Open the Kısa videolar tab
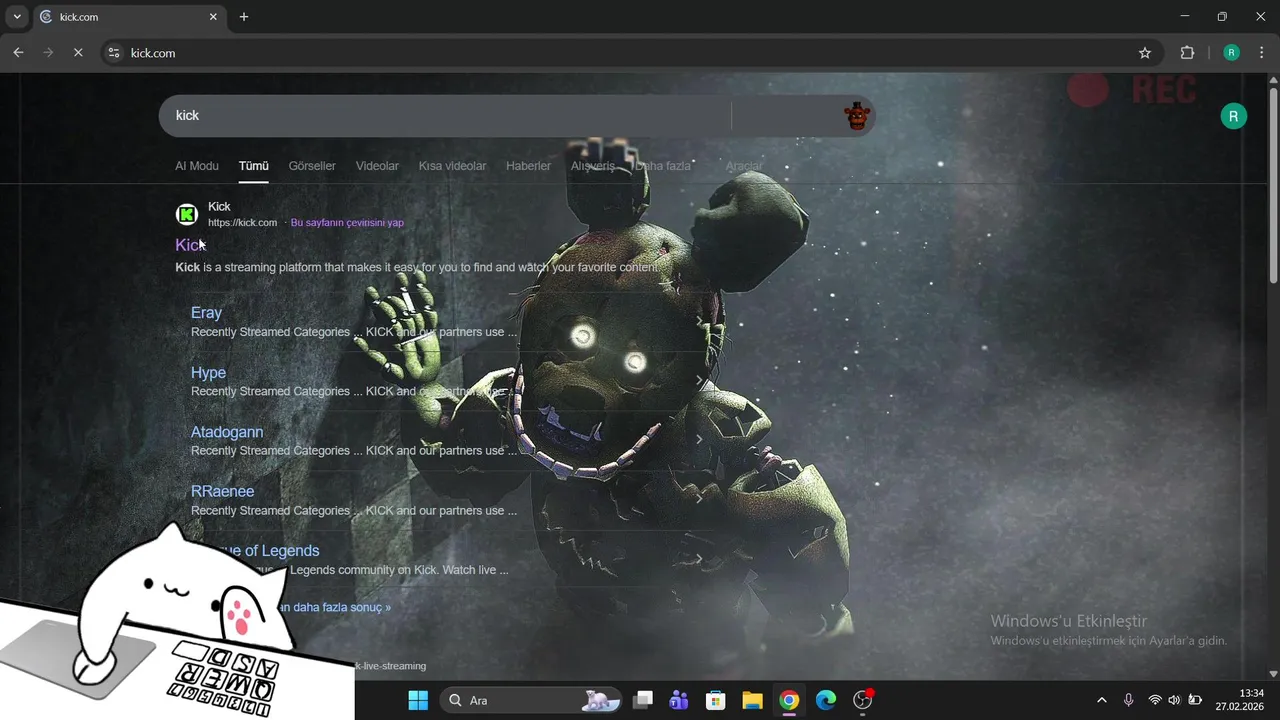Screen dimensions: 1280x720 [x=452, y=166]
